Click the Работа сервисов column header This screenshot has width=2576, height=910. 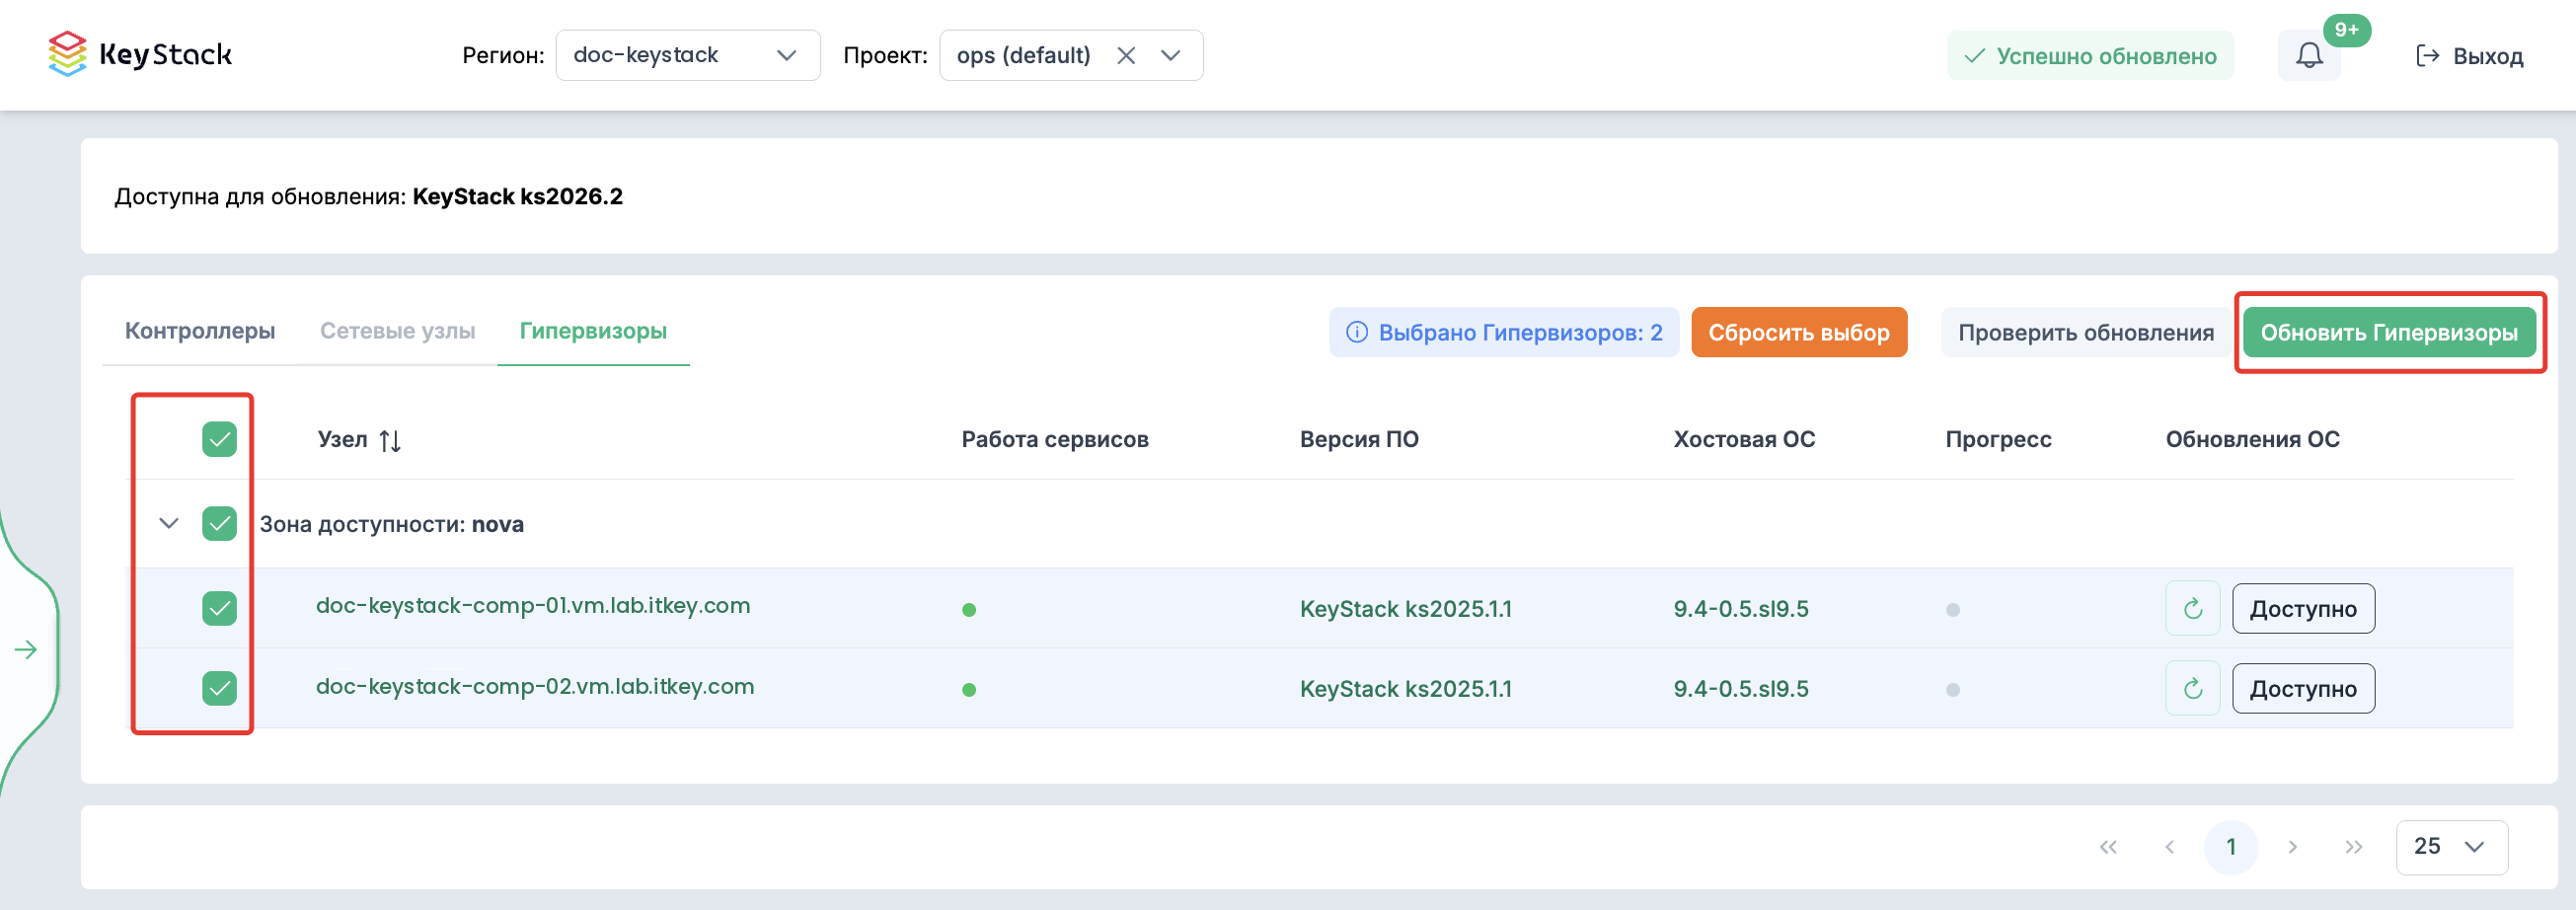pyautogui.click(x=1055, y=440)
